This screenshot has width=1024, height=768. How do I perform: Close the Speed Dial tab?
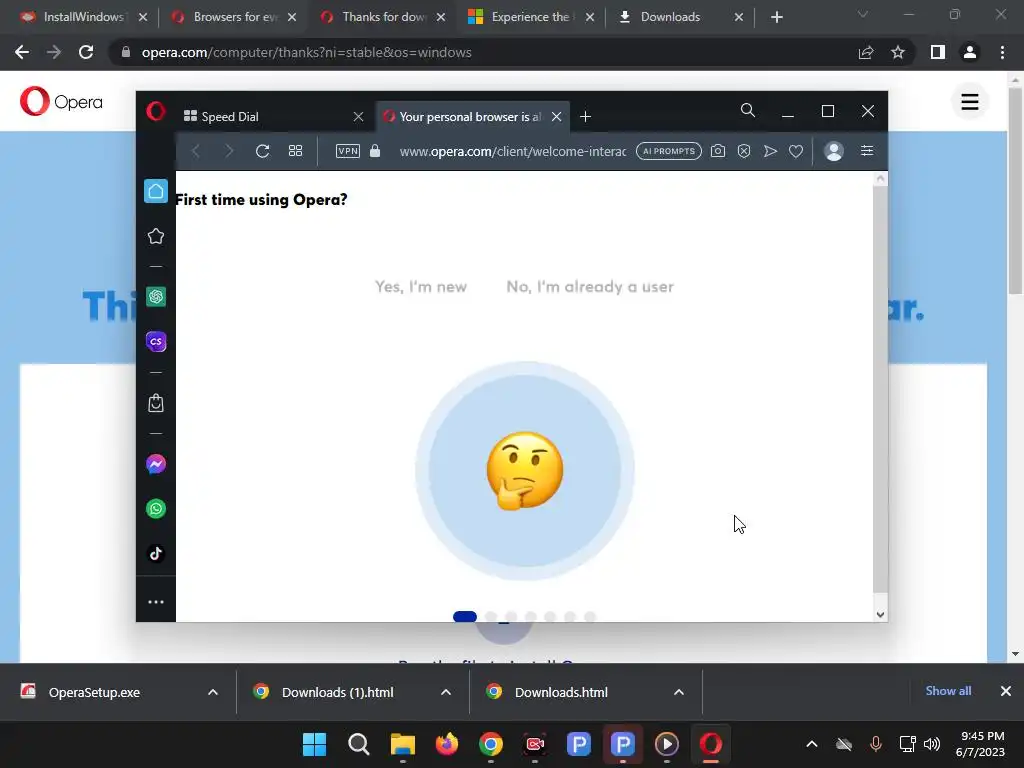tap(358, 117)
